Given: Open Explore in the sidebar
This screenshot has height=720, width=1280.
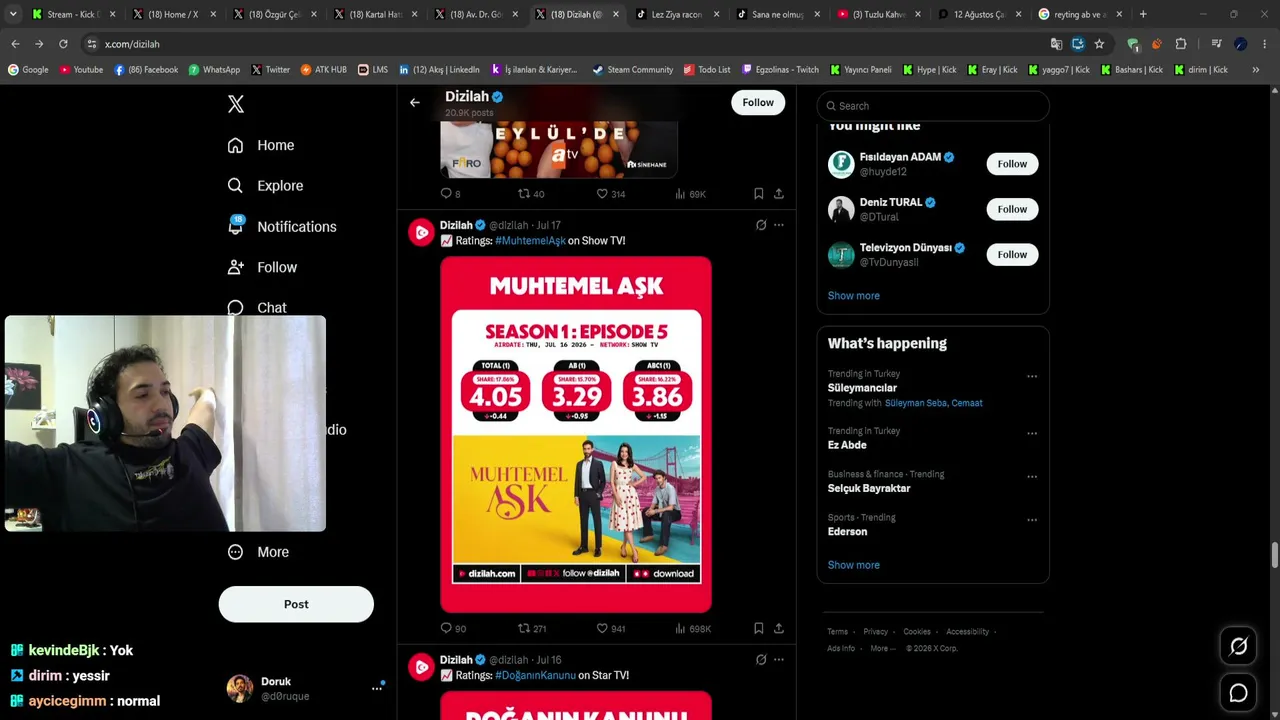Looking at the screenshot, I should click(265, 186).
